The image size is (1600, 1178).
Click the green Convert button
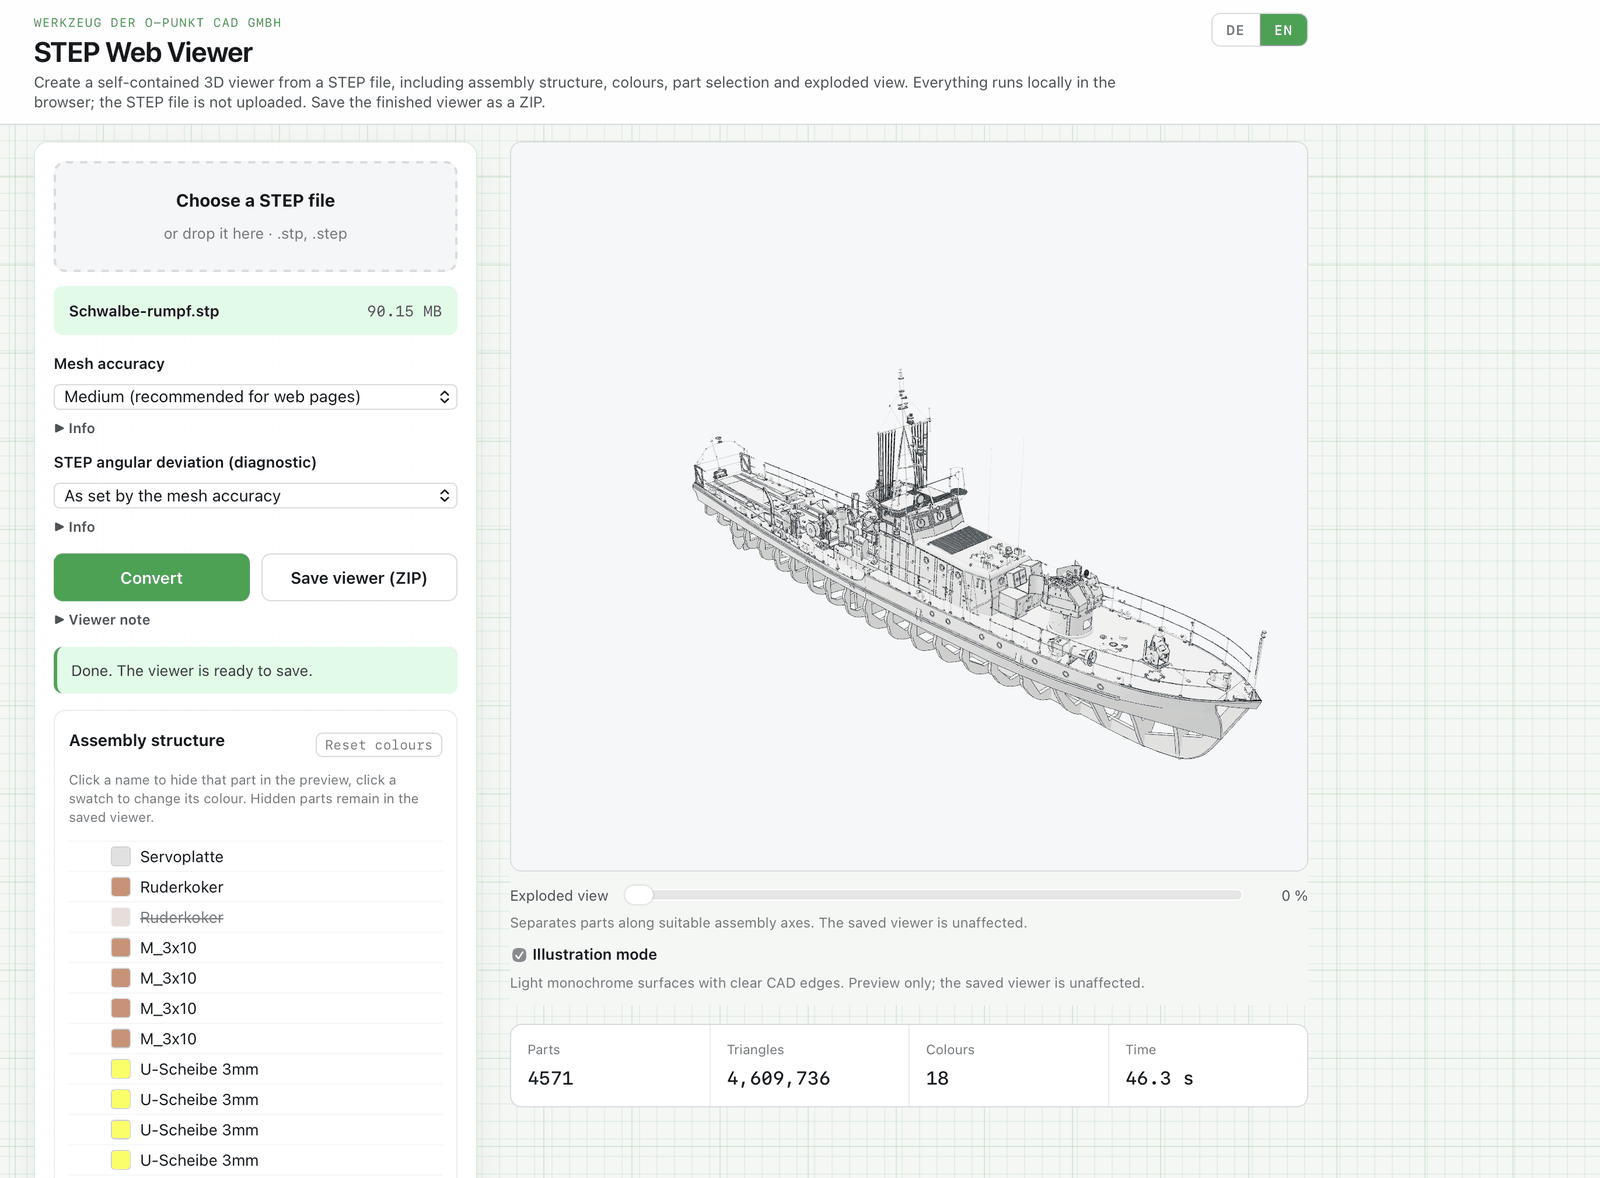click(x=152, y=577)
